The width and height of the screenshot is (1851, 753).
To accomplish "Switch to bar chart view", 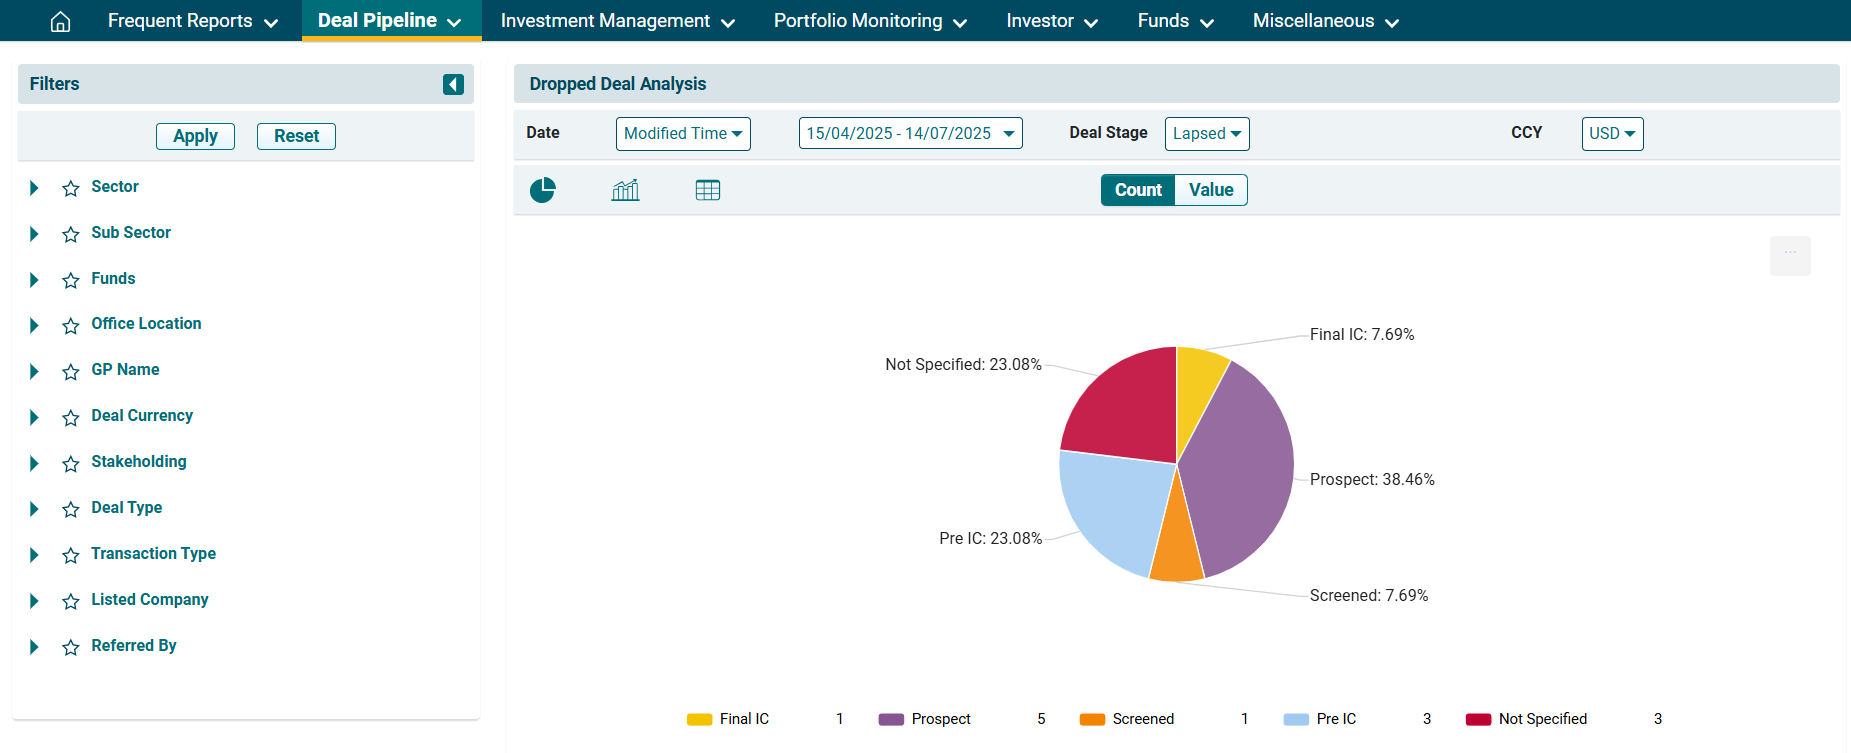I will [625, 190].
